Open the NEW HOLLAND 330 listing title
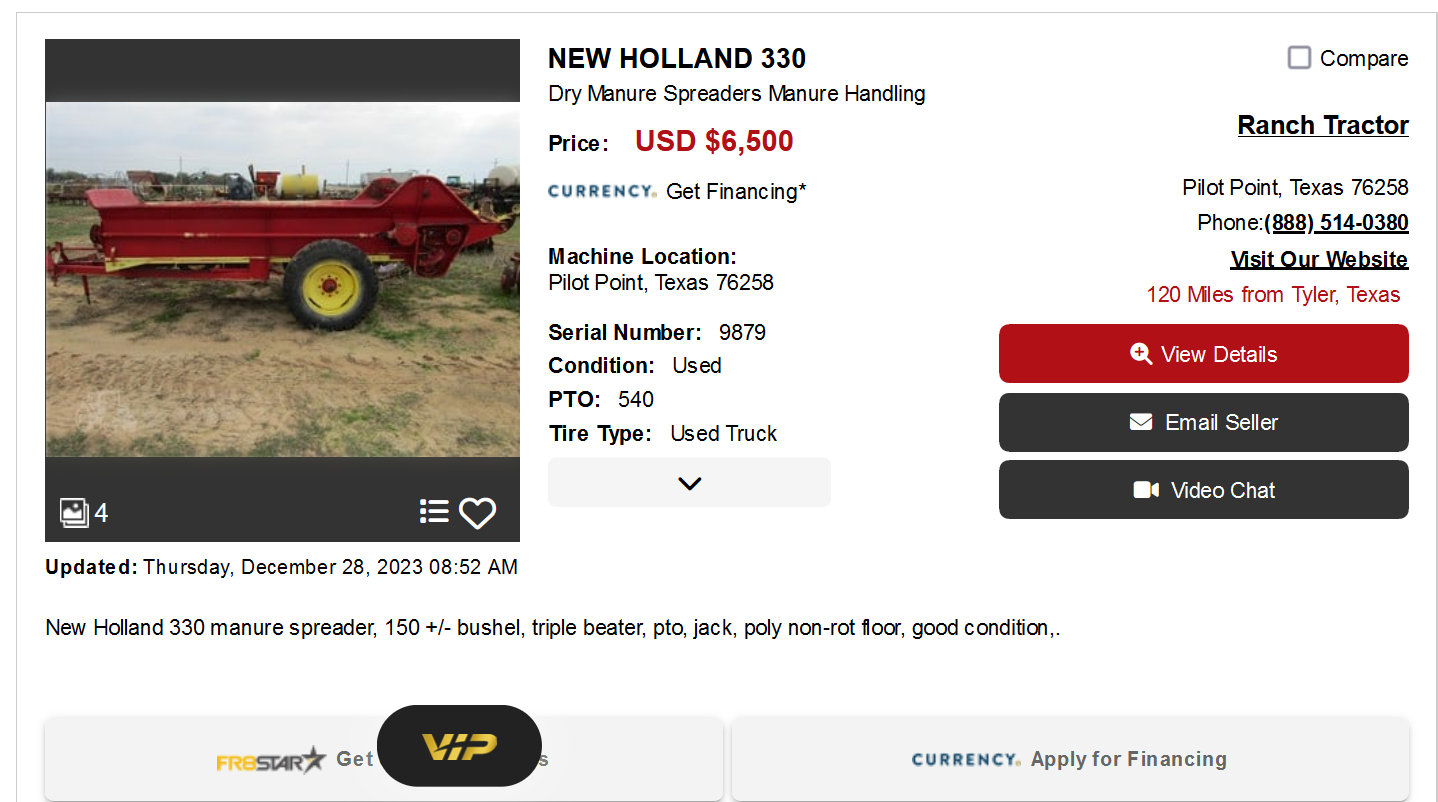This screenshot has height=802, width=1438. [677, 58]
